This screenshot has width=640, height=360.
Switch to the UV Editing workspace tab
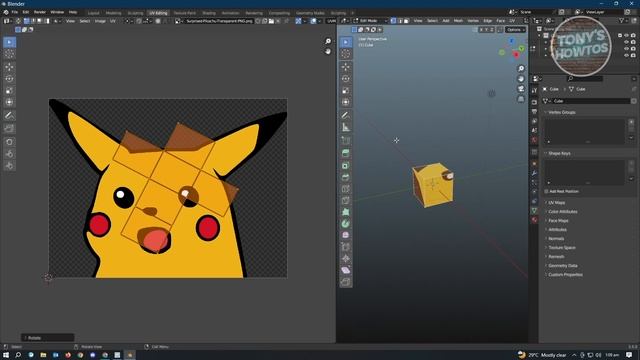point(158,13)
